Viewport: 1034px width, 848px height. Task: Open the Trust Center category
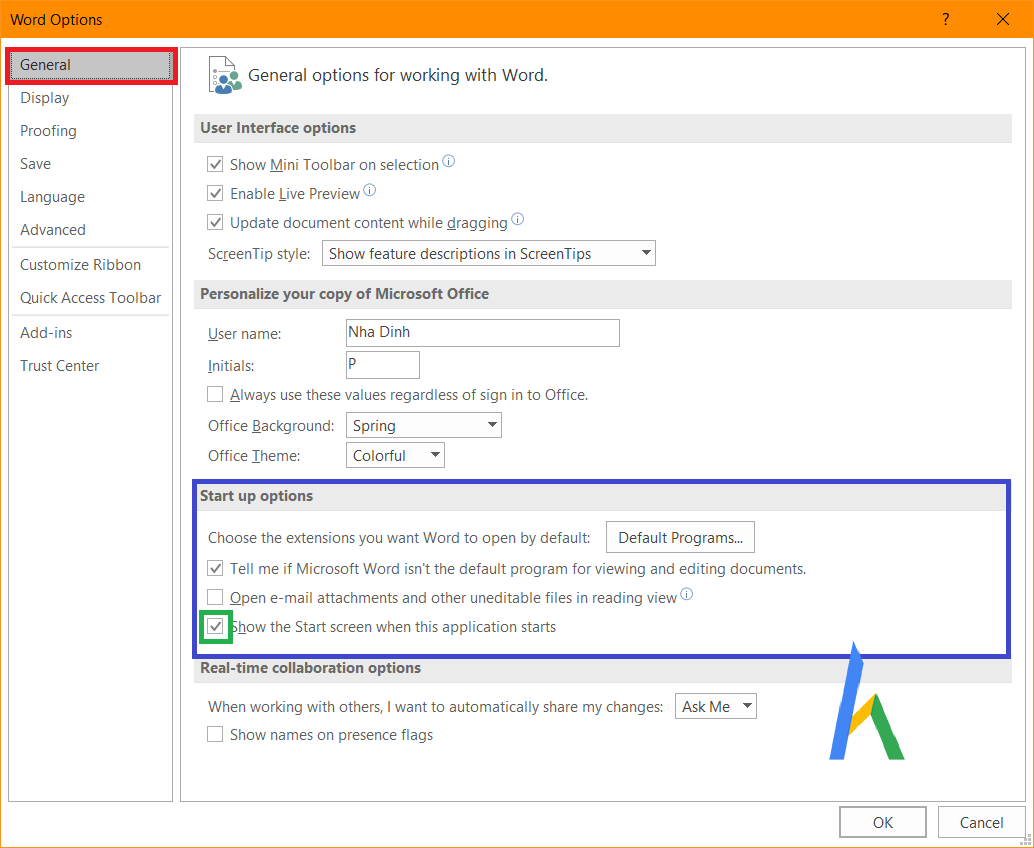(90, 365)
